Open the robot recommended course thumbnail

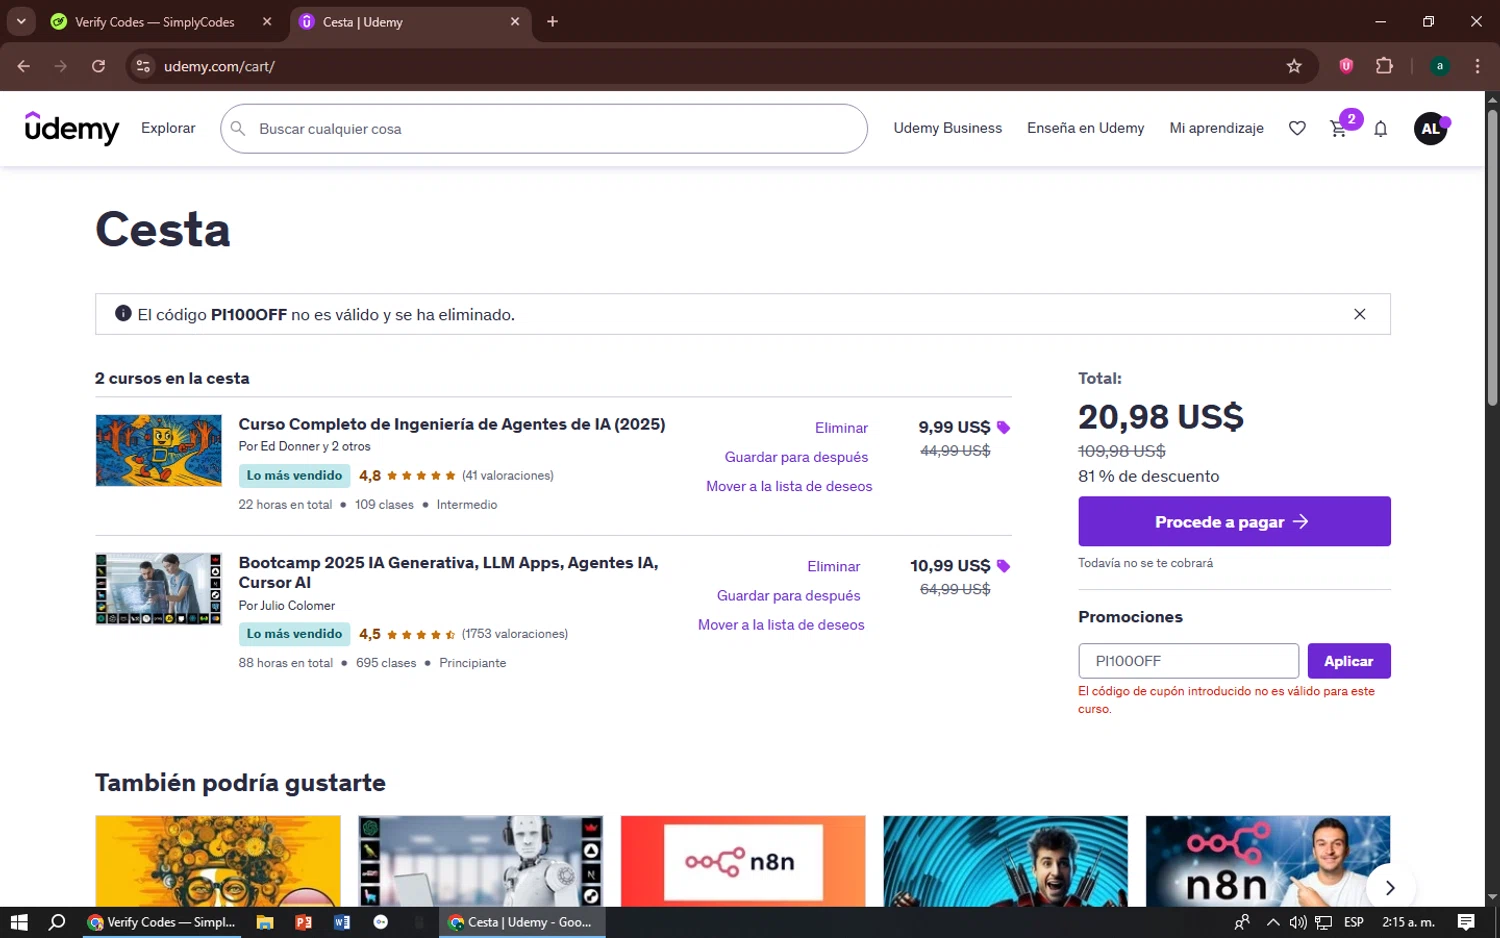(480, 861)
